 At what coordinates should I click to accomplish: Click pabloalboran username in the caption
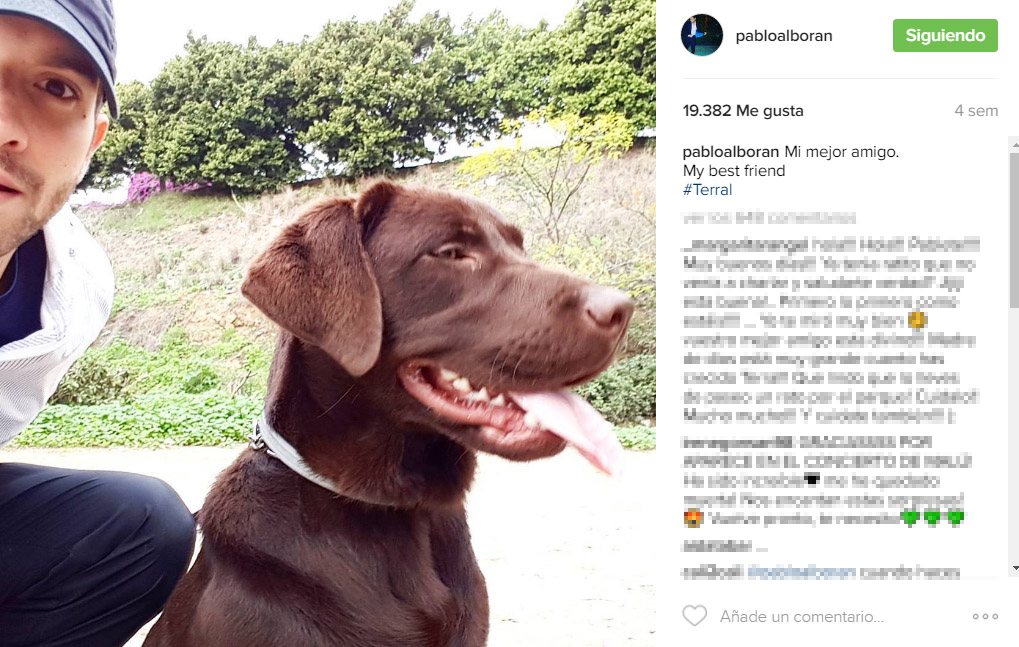pos(730,151)
